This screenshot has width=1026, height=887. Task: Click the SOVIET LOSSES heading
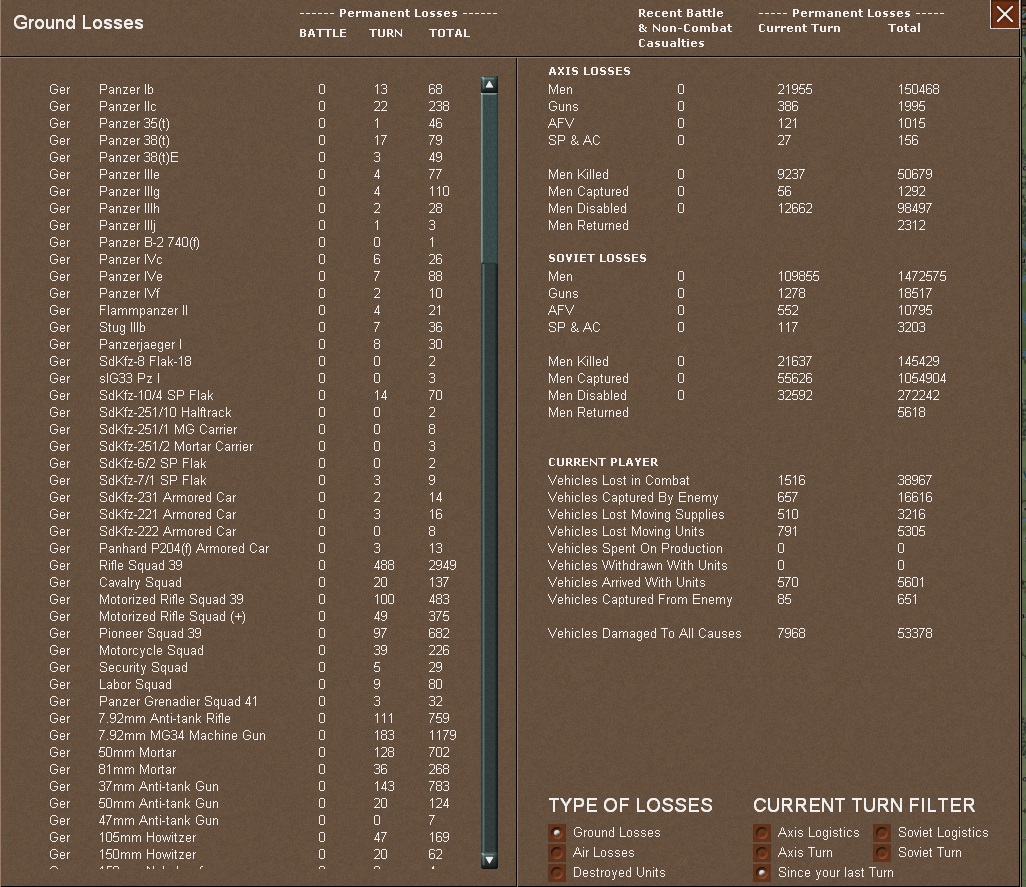[597, 258]
